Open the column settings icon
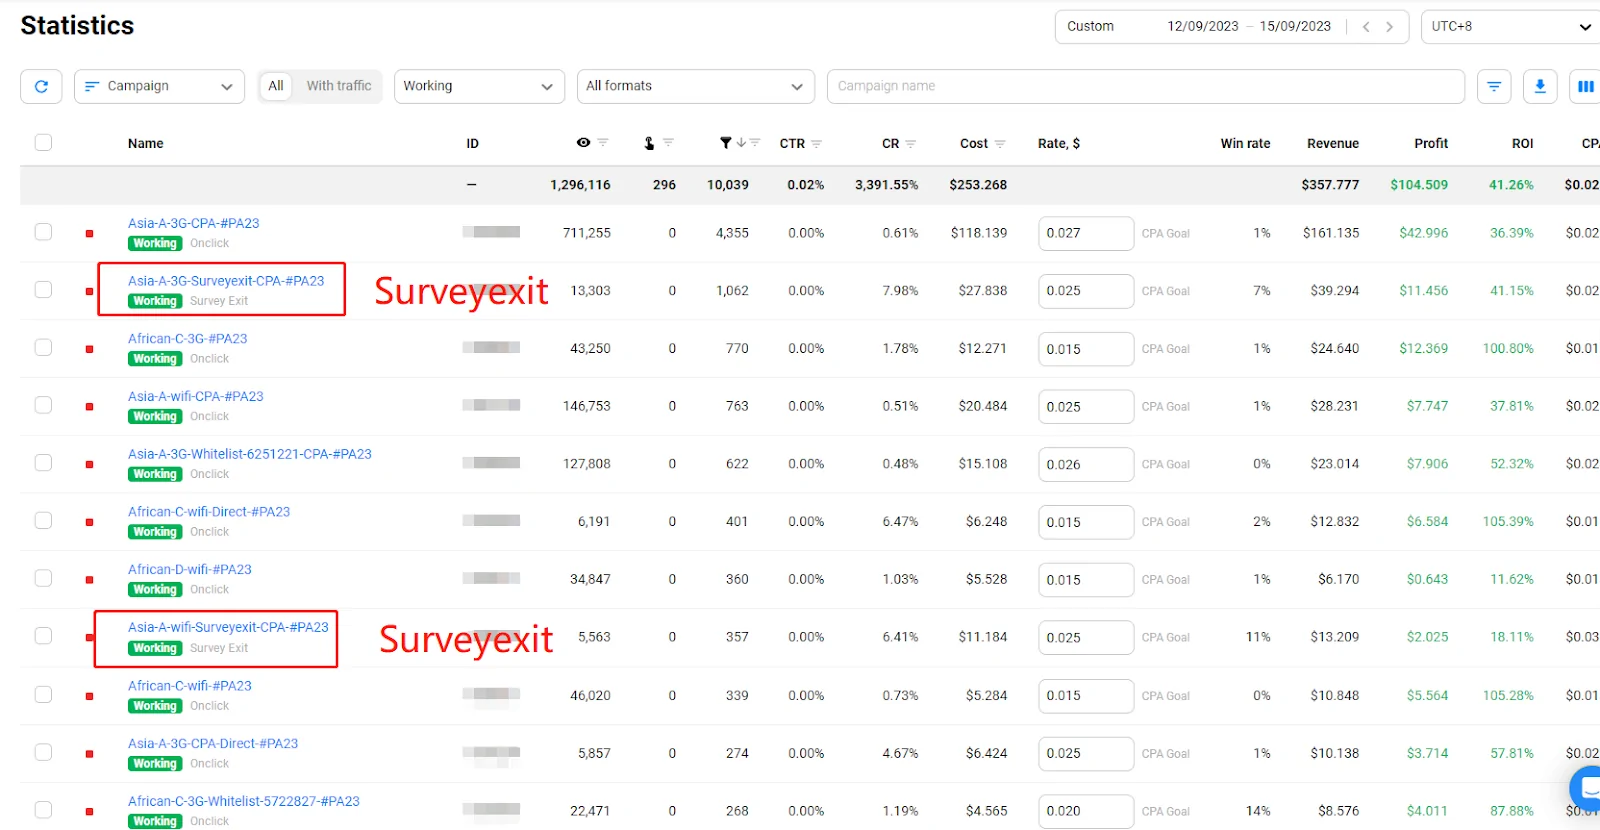This screenshot has height=830, width=1600. pos(1585,86)
